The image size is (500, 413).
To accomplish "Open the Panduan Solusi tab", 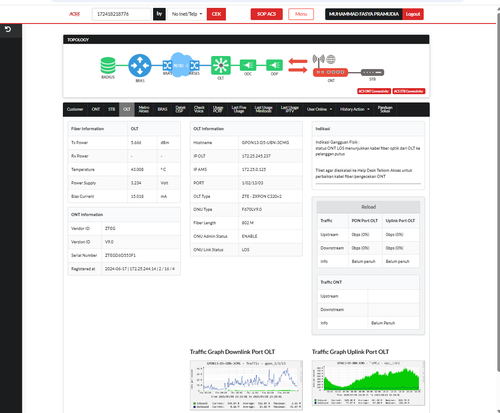I will (x=385, y=109).
